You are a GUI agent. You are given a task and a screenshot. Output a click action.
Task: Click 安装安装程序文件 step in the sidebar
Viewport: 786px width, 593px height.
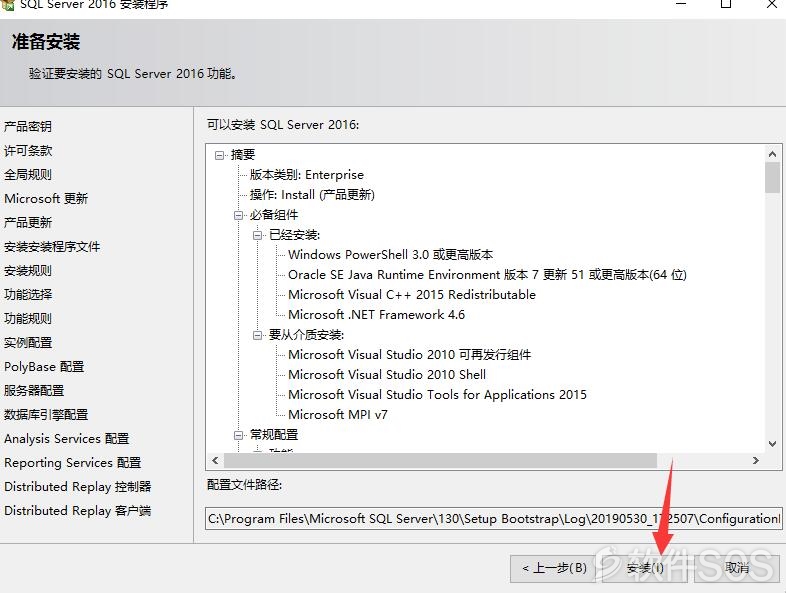pos(52,247)
